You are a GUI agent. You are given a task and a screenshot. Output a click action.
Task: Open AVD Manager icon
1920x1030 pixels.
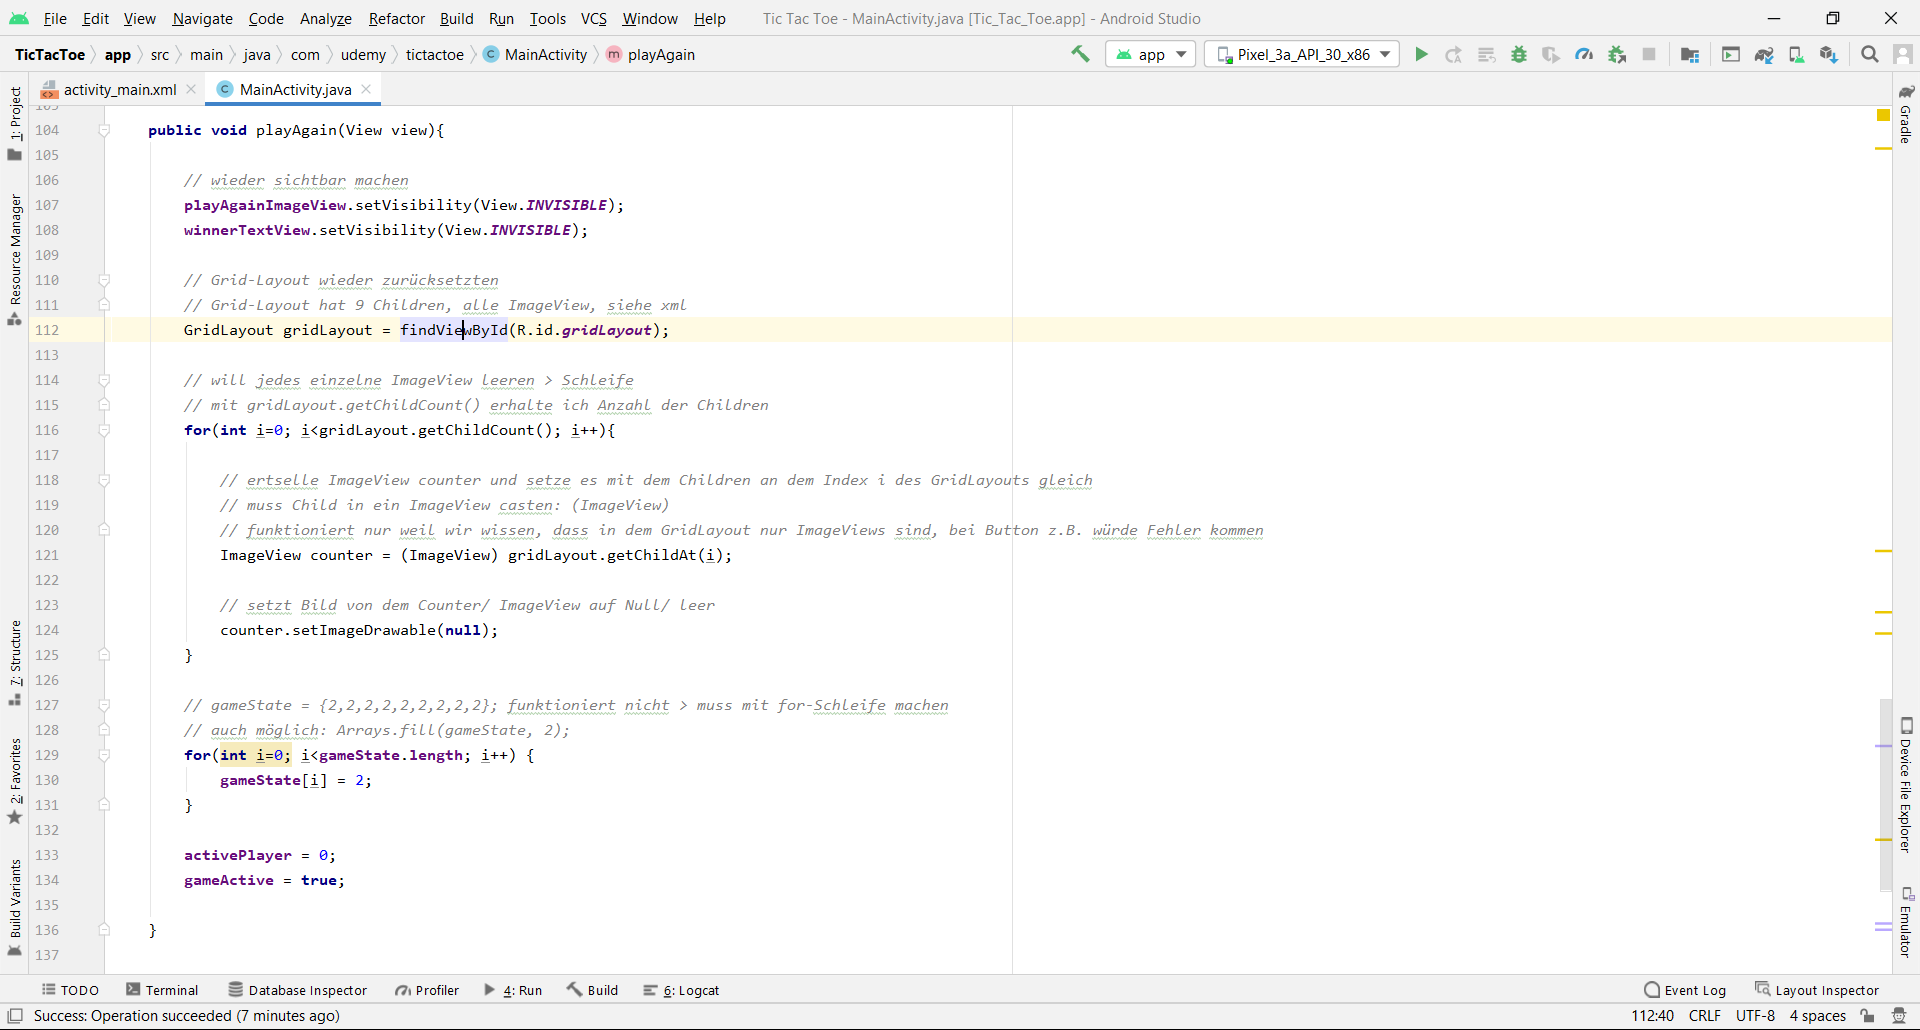1797,54
